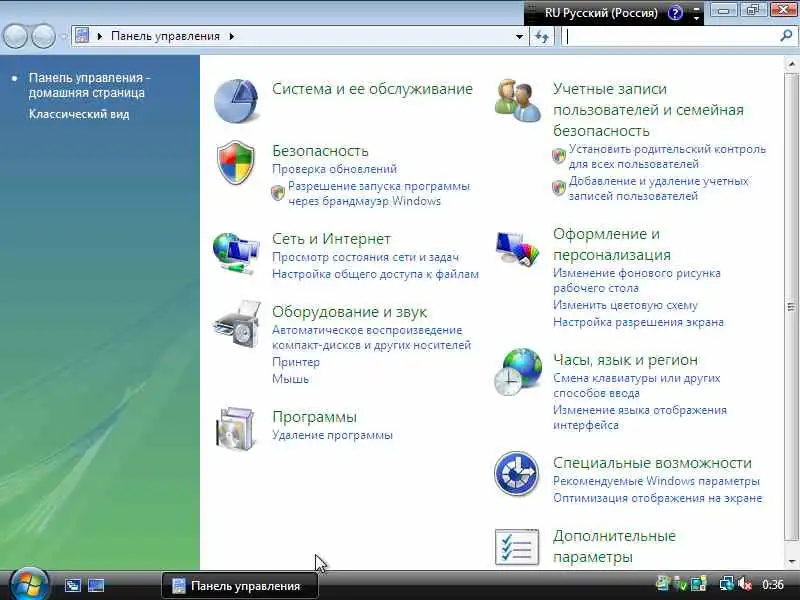Viewport: 800px width, 600px height.
Task: Click Проверка обновлений link
Action: tap(334, 169)
